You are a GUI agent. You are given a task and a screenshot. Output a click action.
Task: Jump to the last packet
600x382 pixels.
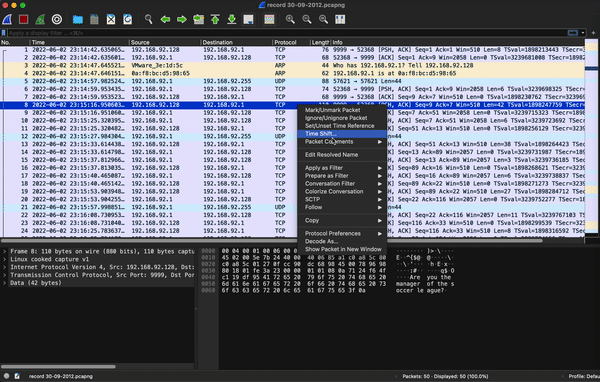point(232,19)
